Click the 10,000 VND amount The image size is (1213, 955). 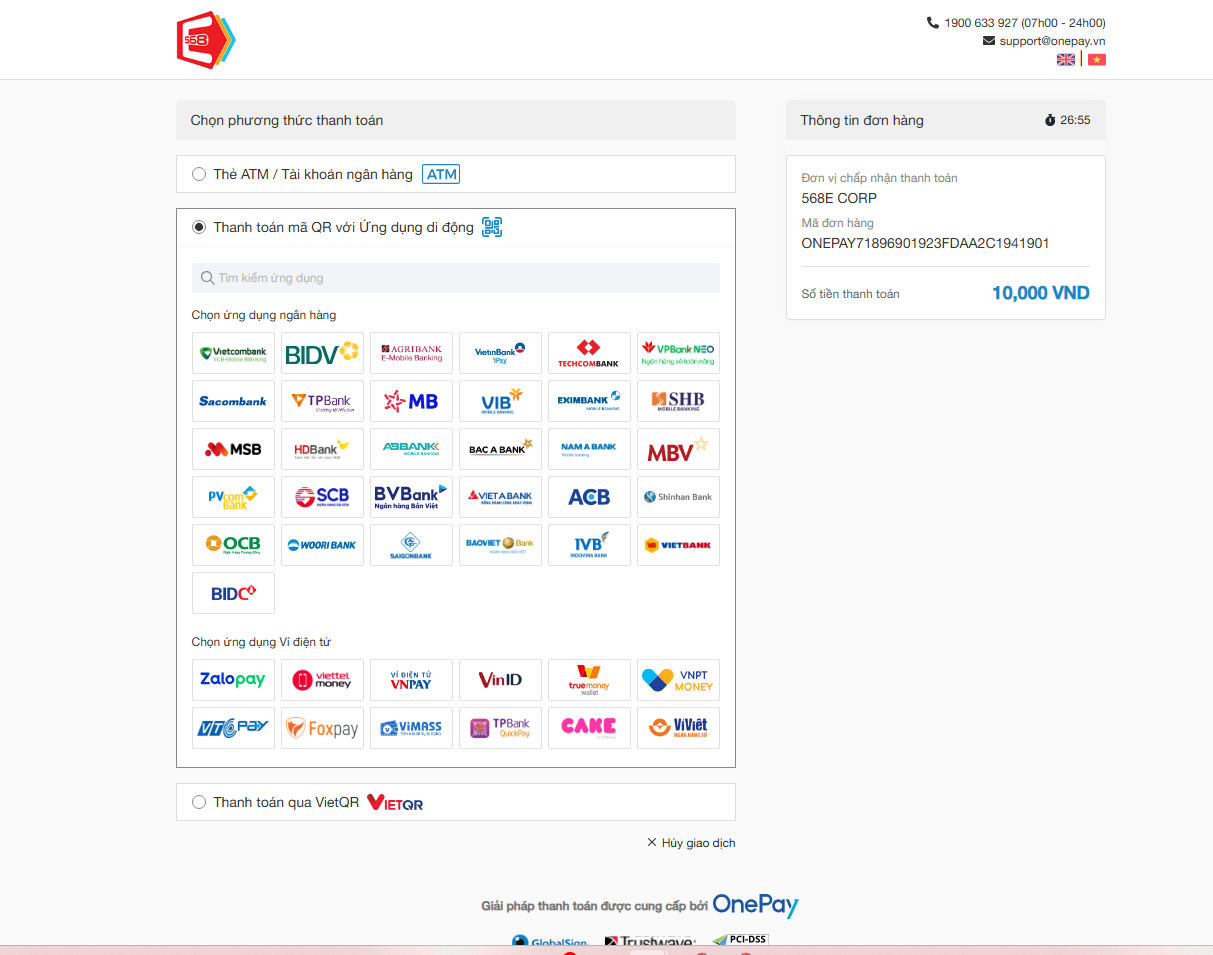1041,293
